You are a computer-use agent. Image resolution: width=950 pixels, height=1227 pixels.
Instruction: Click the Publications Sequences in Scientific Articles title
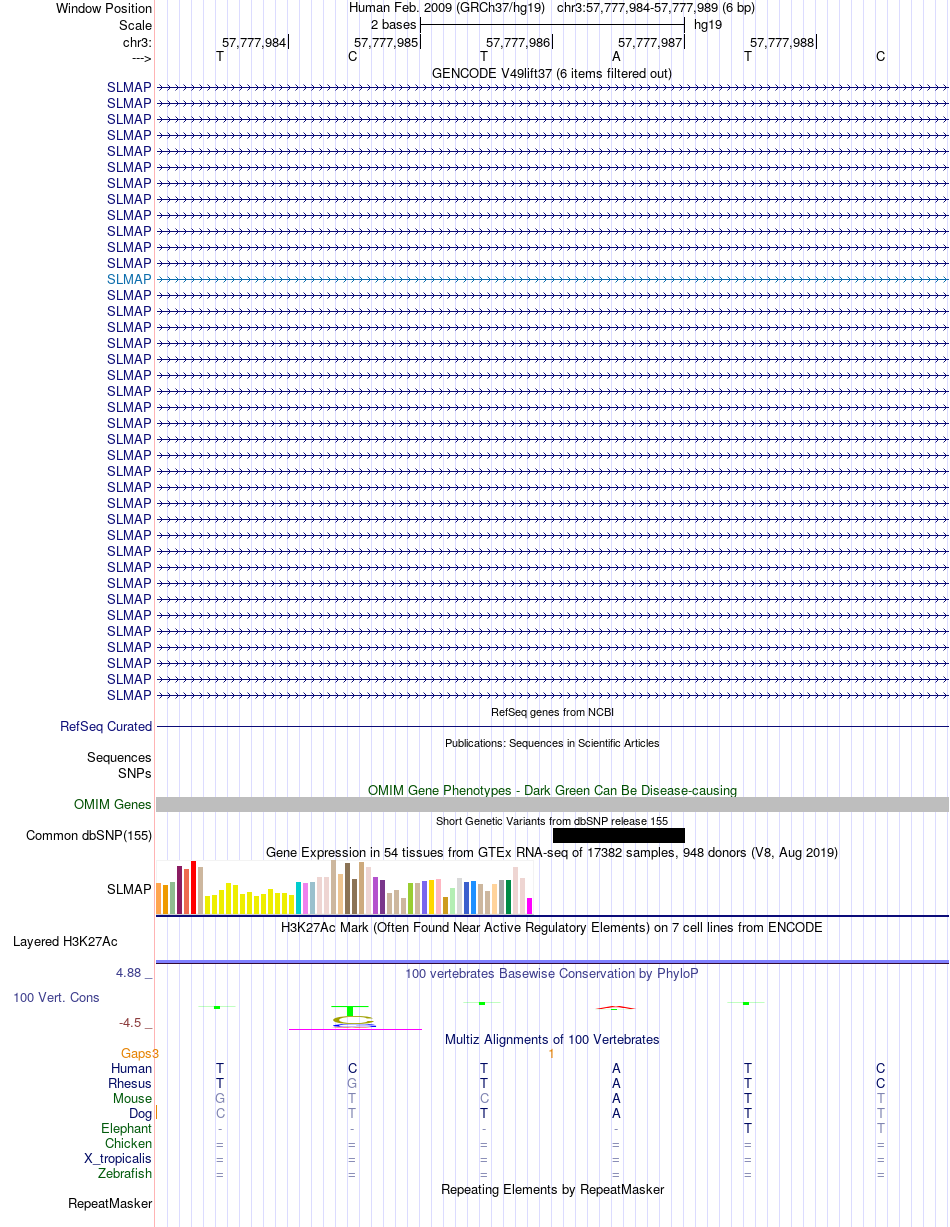click(x=552, y=743)
